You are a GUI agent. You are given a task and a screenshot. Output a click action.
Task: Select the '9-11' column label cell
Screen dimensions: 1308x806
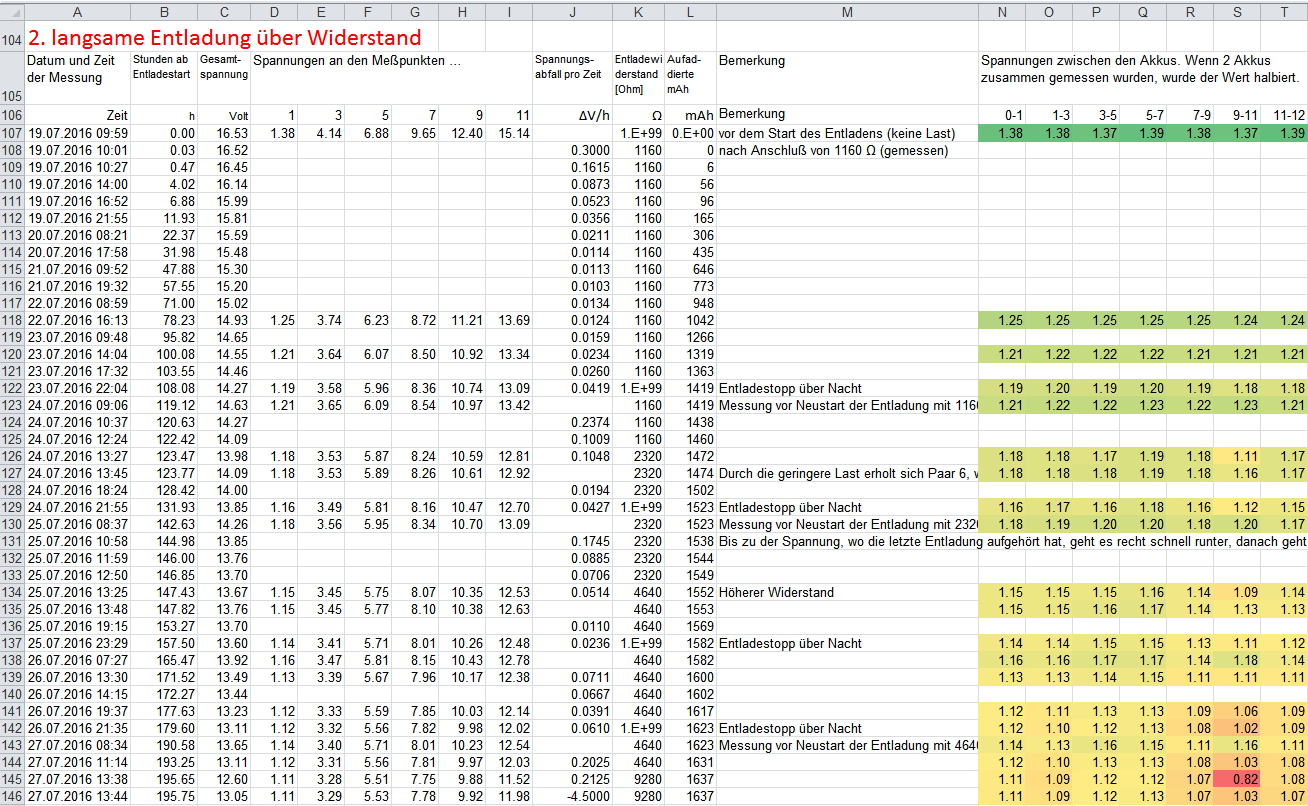(1237, 115)
